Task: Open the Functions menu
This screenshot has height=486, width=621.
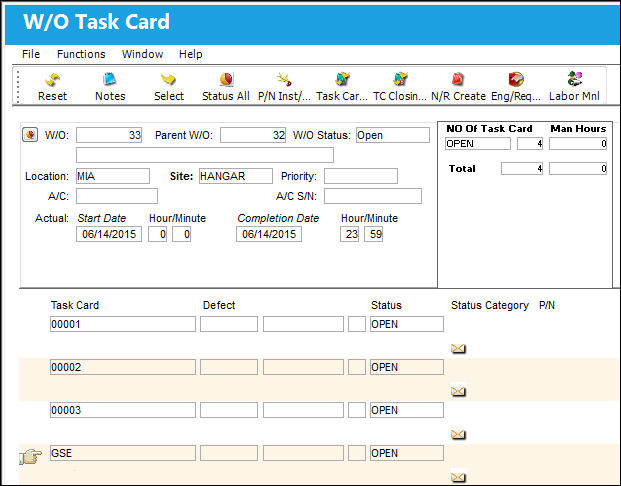Action: (81, 54)
